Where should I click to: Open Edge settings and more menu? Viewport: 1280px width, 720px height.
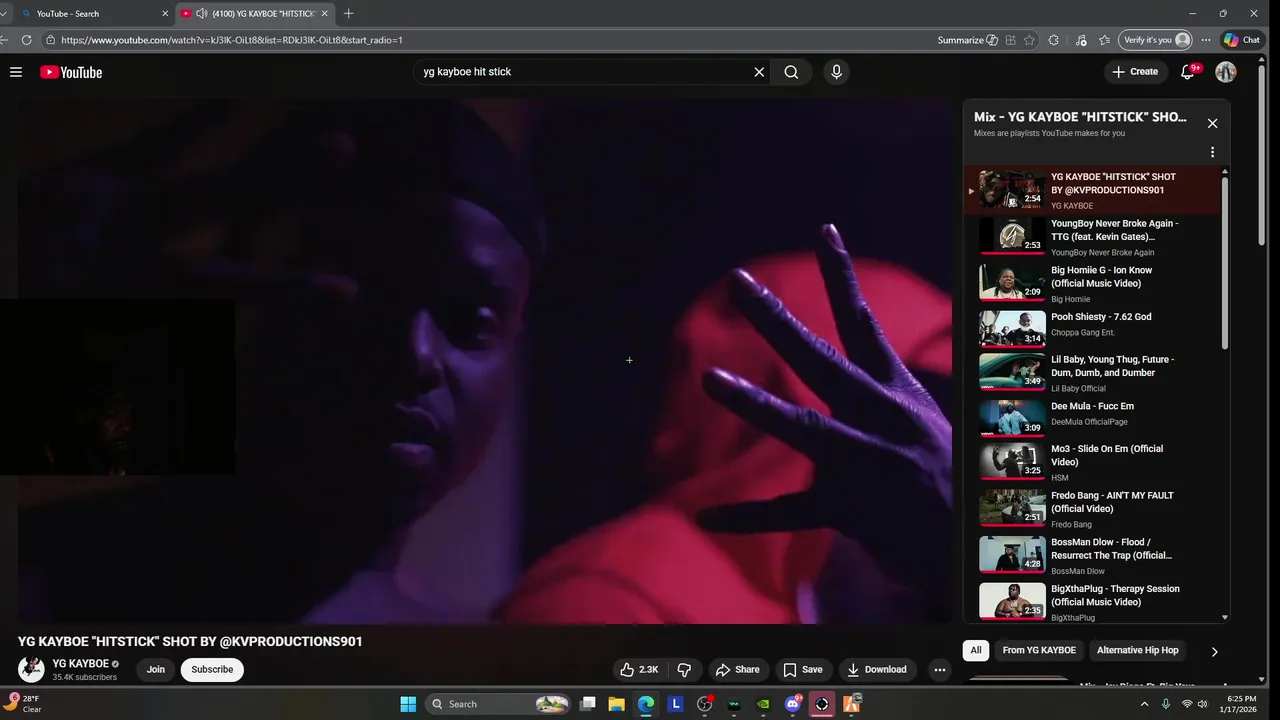[1206, 40]
